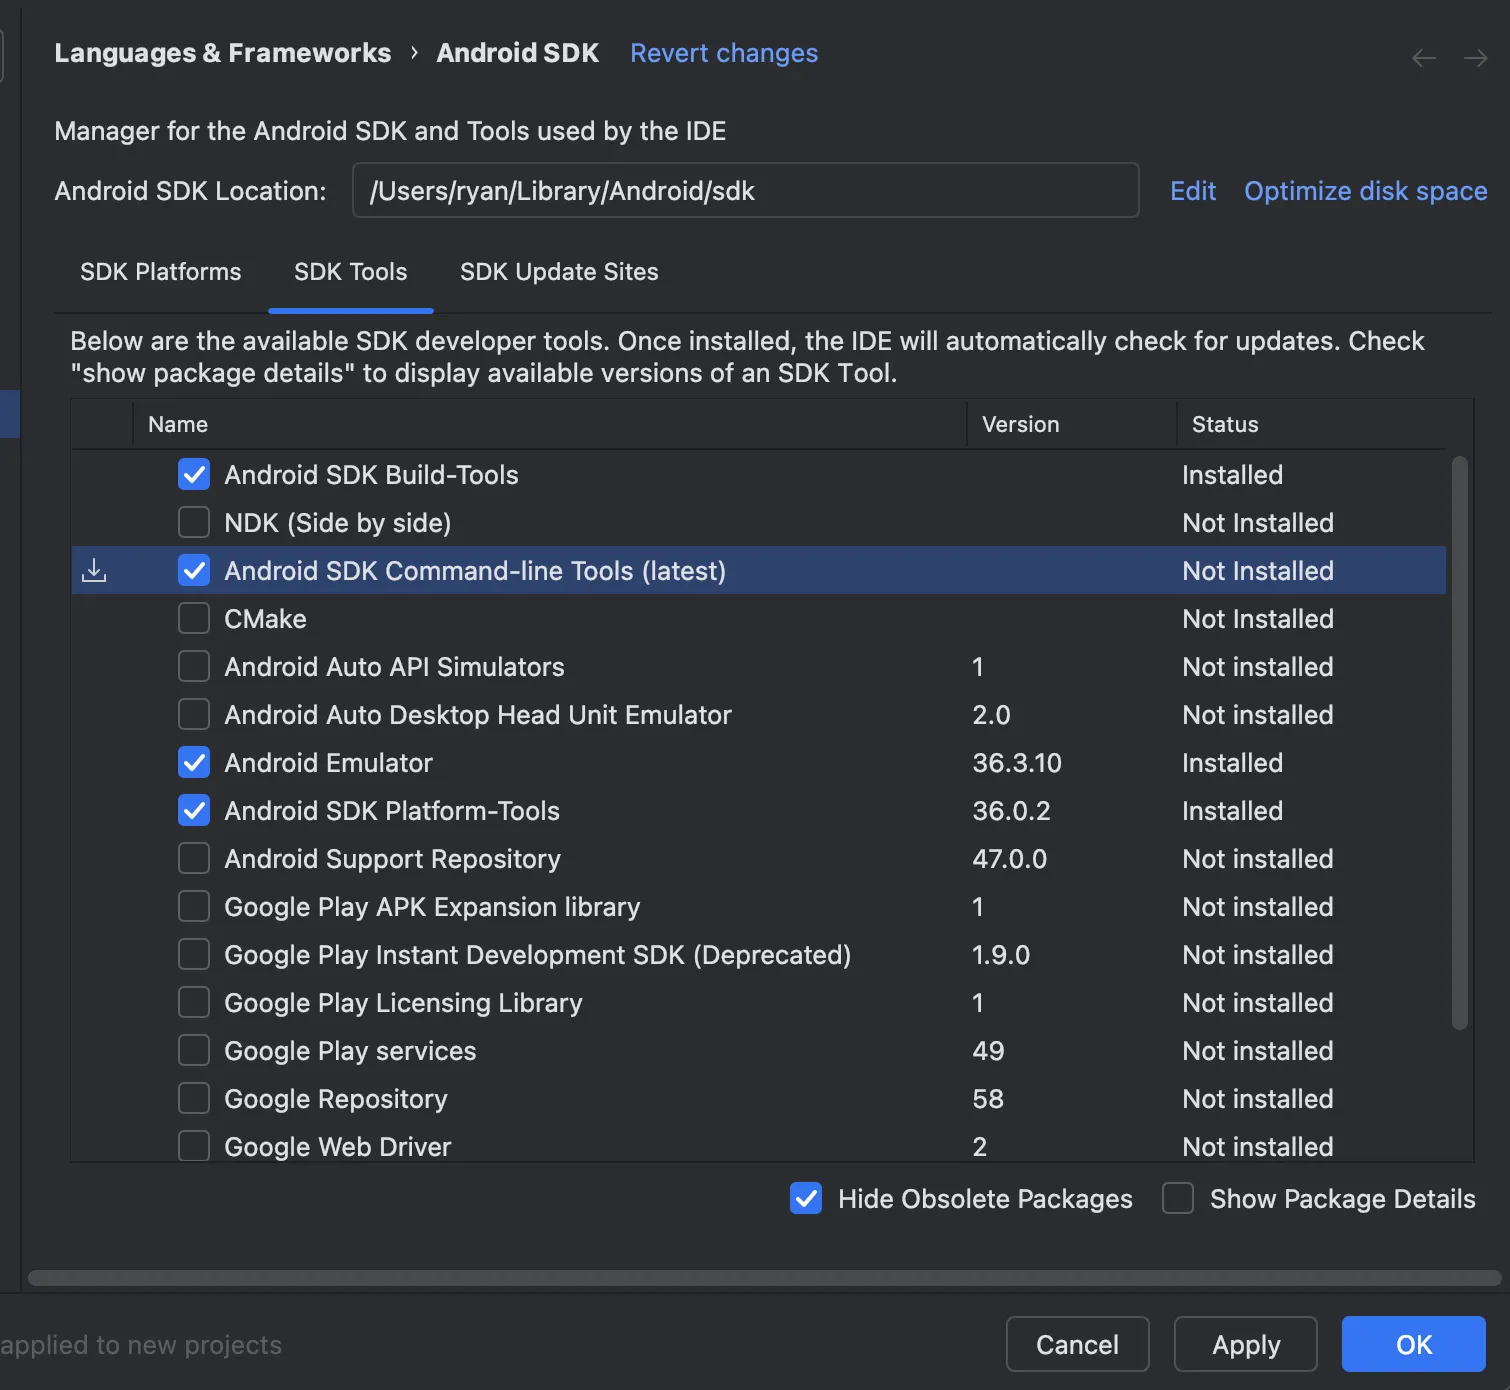Click the Android SDK Location field
Image resolution: width=1510 pixels, height=1390 pixels.
(745, 191)
